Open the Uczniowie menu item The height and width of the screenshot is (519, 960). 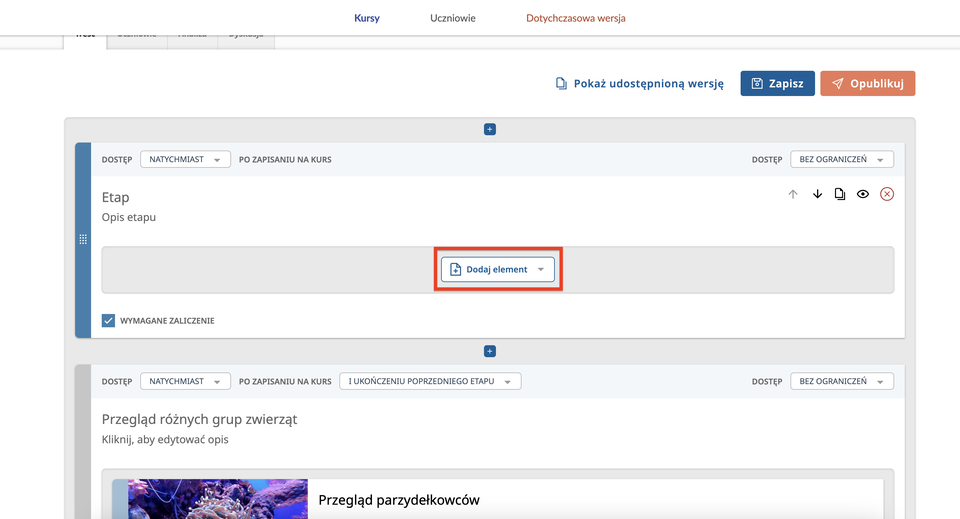point(453,18)
